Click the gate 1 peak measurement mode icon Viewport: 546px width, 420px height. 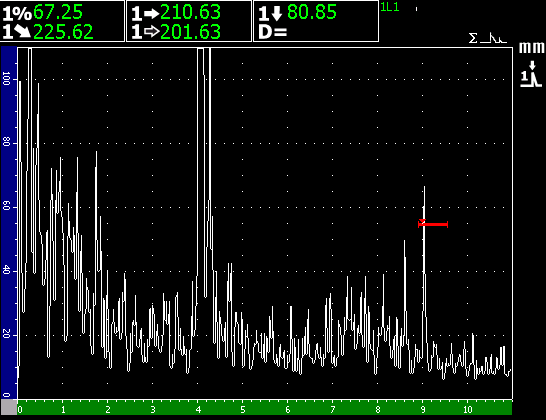click(x=531, y=74)
